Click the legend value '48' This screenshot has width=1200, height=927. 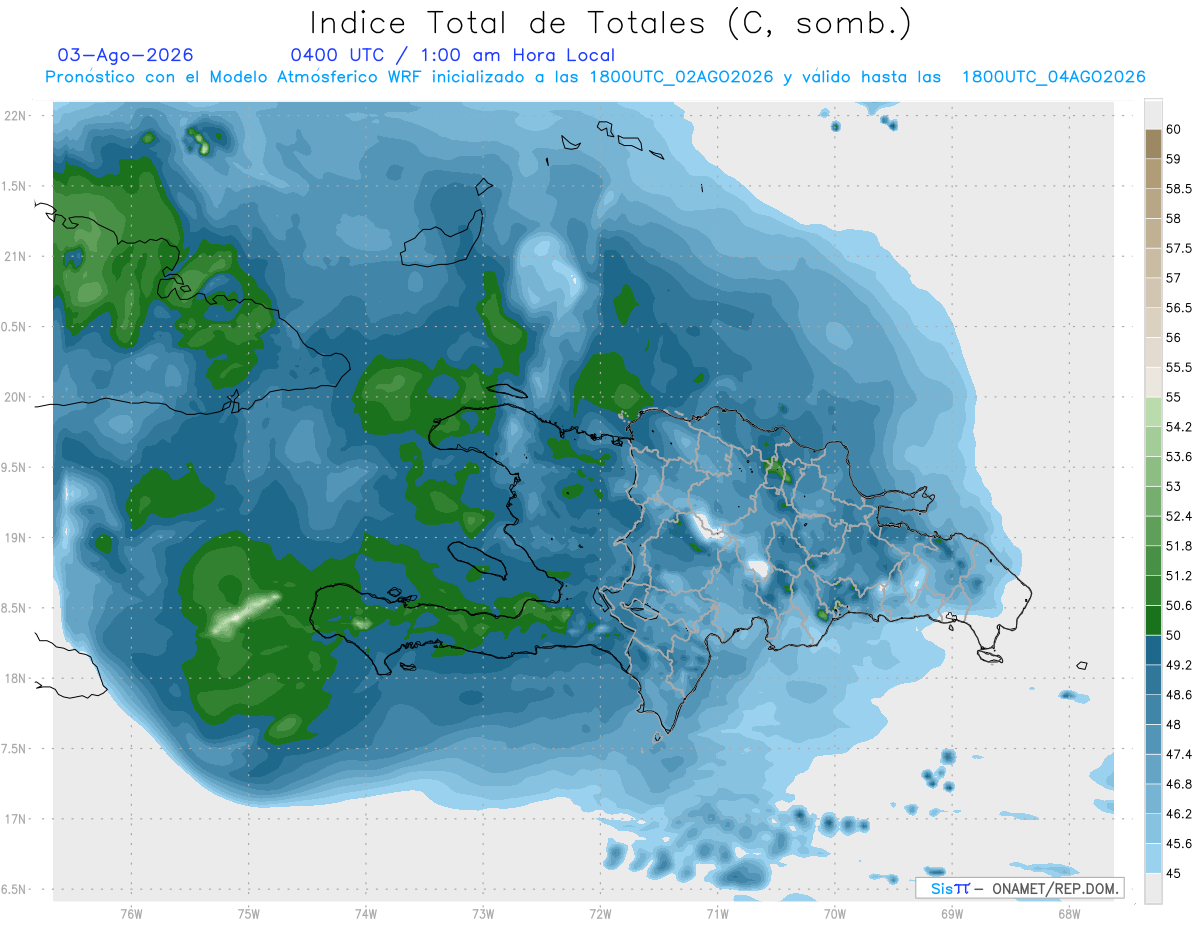point(1174,725)
